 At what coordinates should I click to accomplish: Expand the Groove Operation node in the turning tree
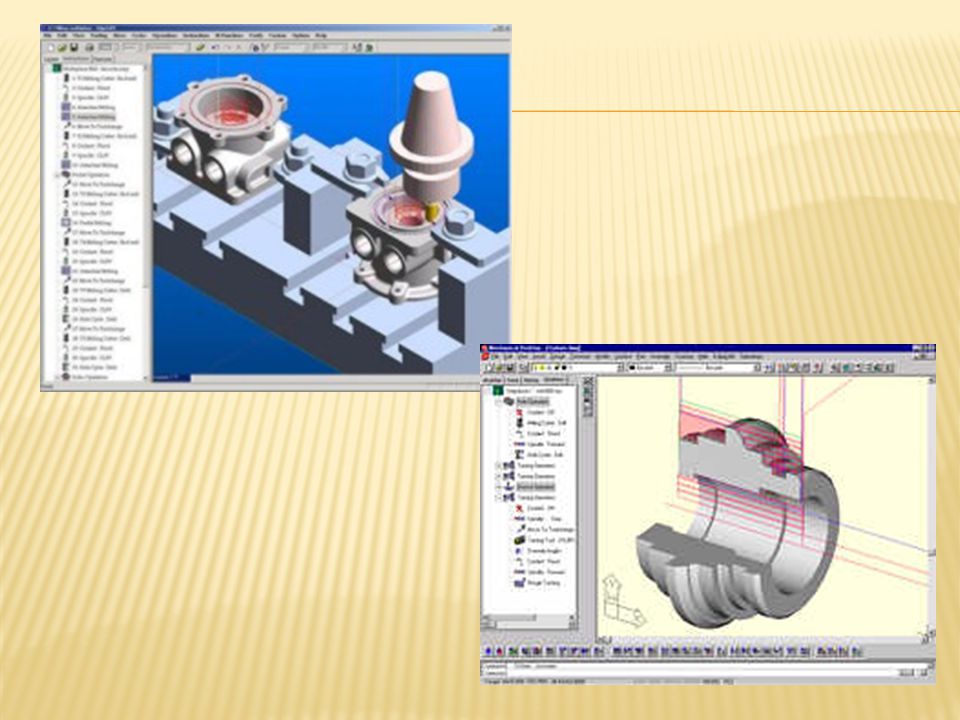pos(498,487)
